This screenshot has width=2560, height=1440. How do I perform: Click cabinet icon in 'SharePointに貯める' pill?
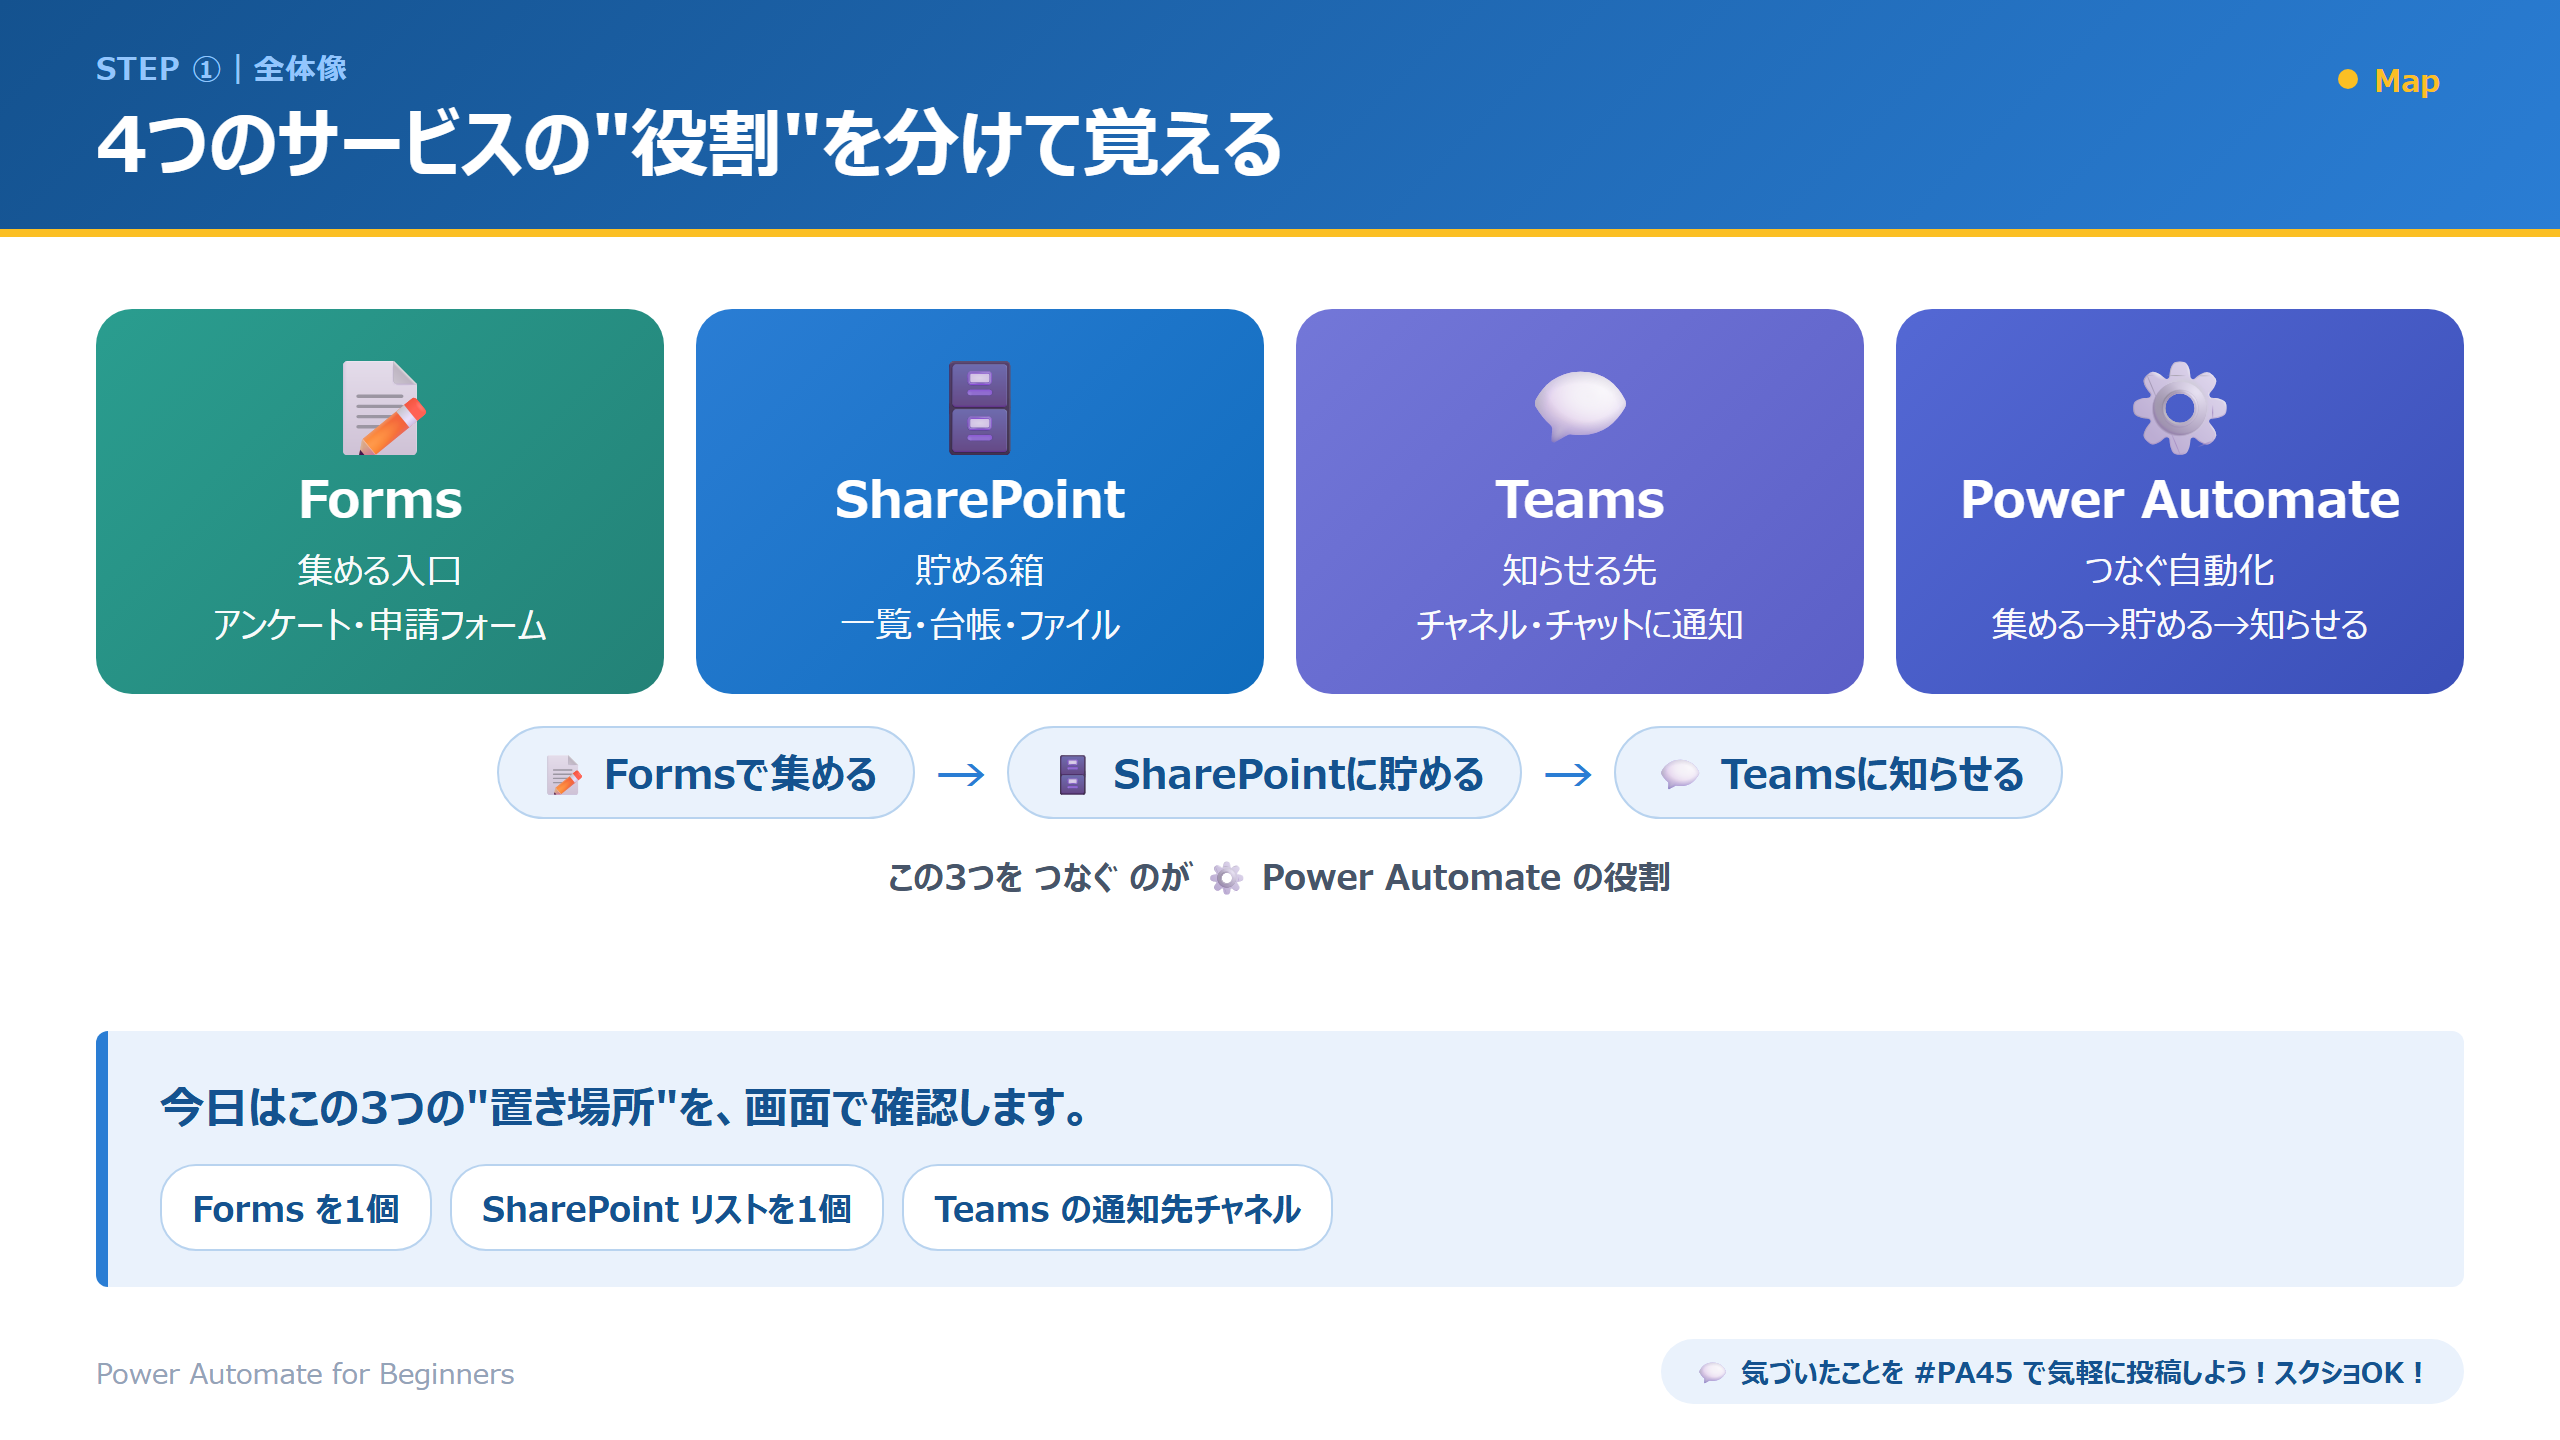1073,775
